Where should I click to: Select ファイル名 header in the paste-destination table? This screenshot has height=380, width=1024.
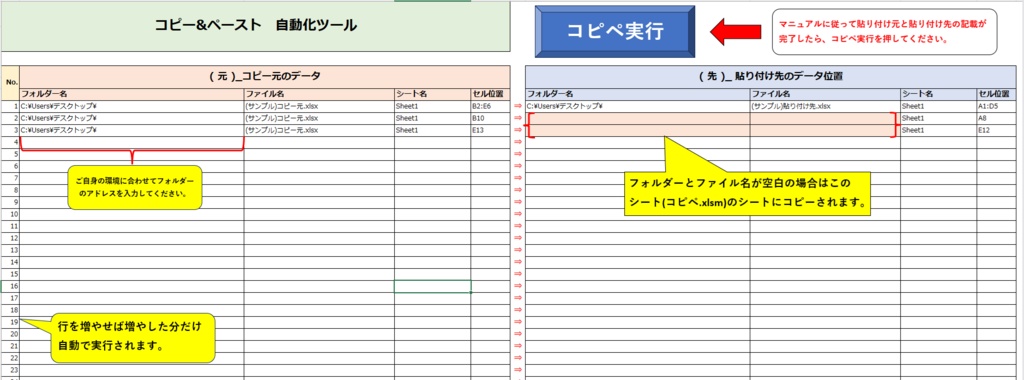pyautogui.click(x=825, y=94)
